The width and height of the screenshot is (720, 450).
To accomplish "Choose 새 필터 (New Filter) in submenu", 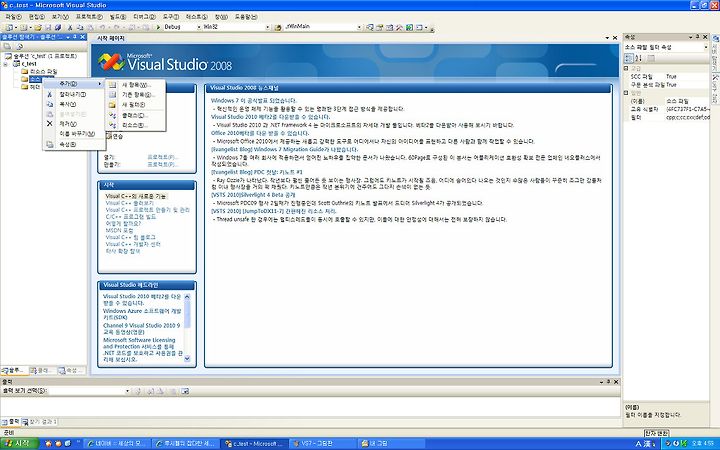I will 136,105.
